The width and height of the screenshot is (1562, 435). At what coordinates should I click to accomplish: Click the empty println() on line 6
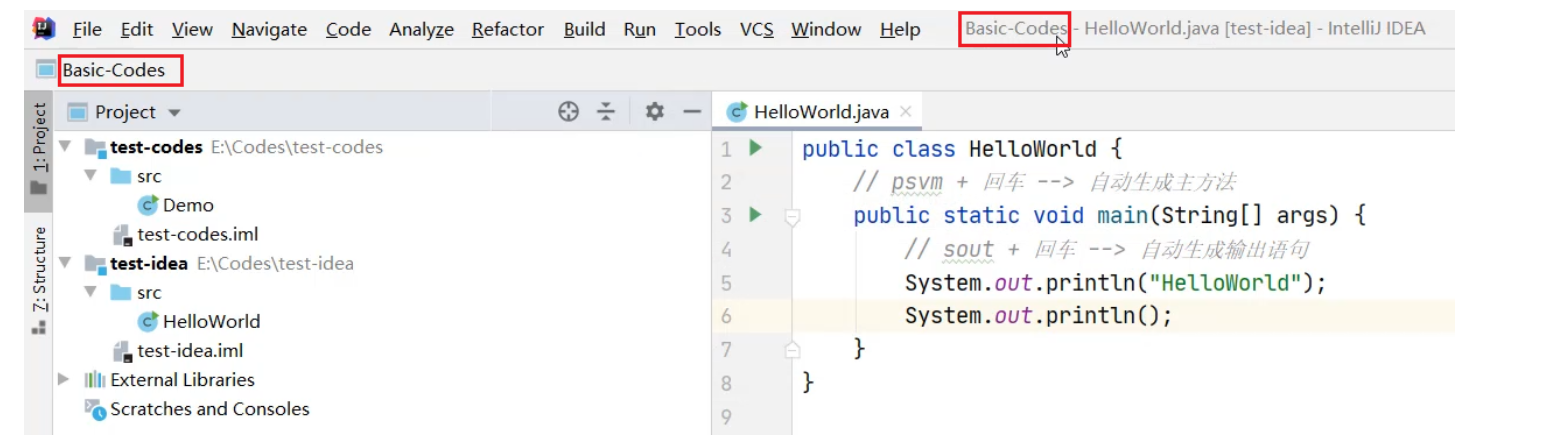coord(1038,316)
